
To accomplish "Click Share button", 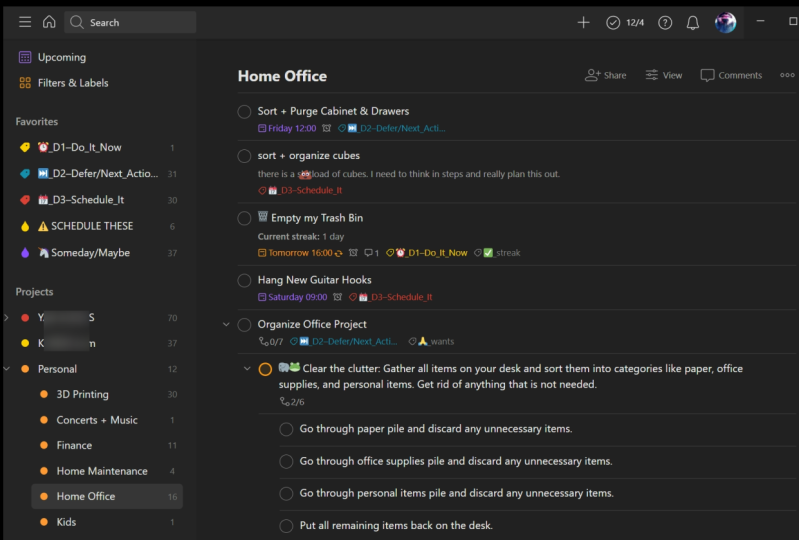I will pyautogui.click(x=605, y=75).
